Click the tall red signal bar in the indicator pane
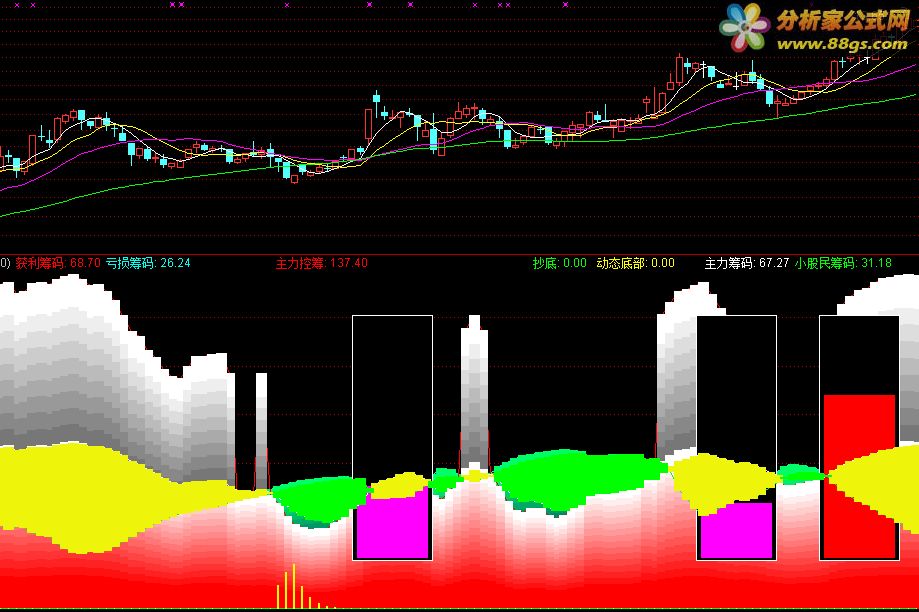 click(859, 476)
